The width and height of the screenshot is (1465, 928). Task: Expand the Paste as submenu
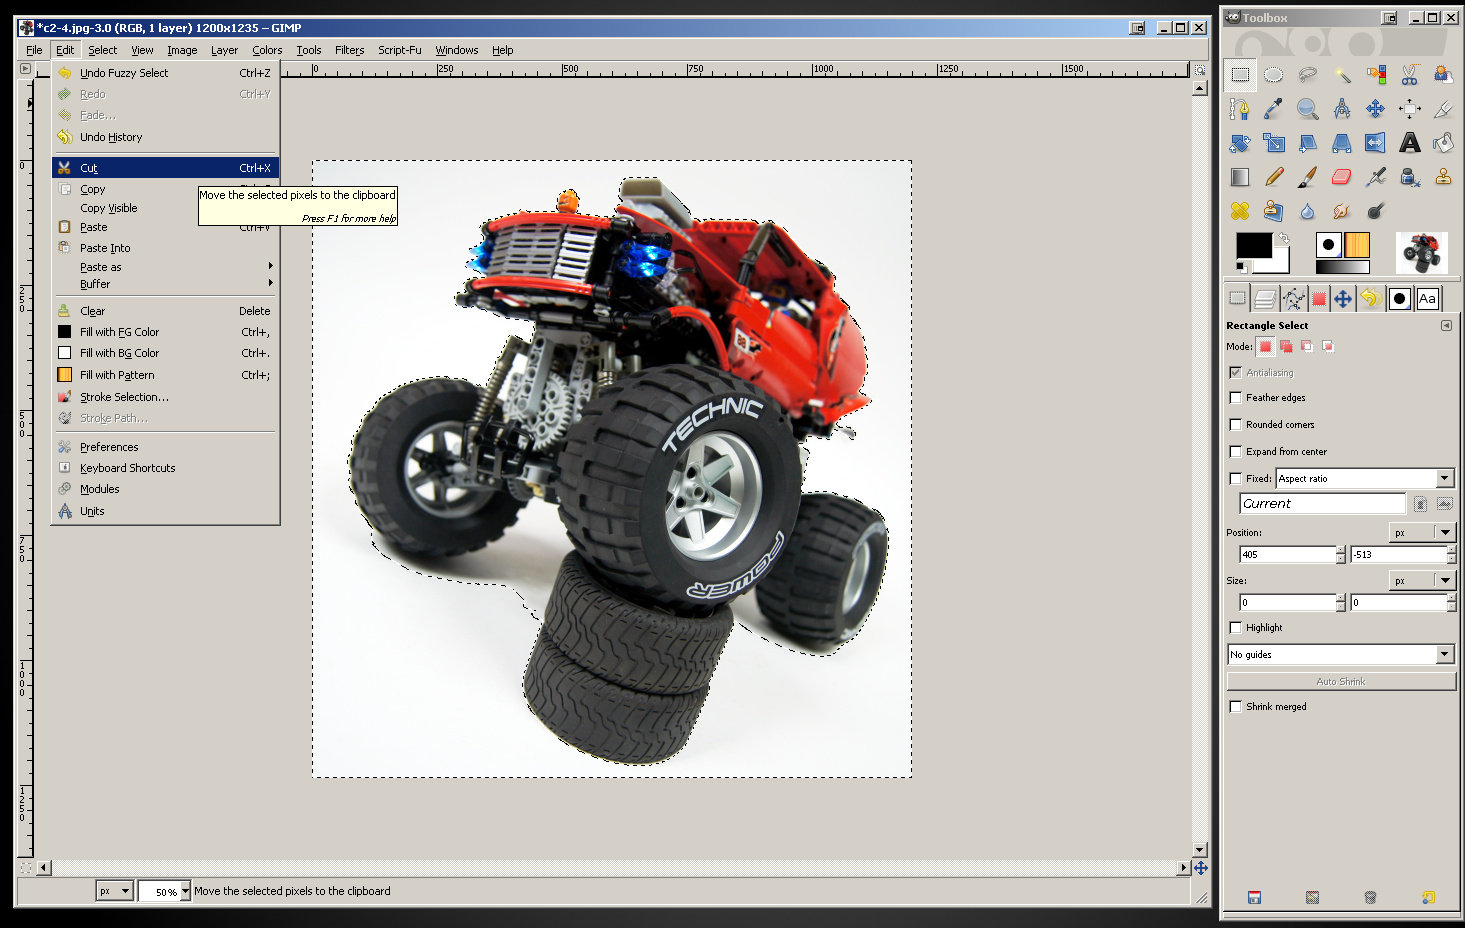165,267
